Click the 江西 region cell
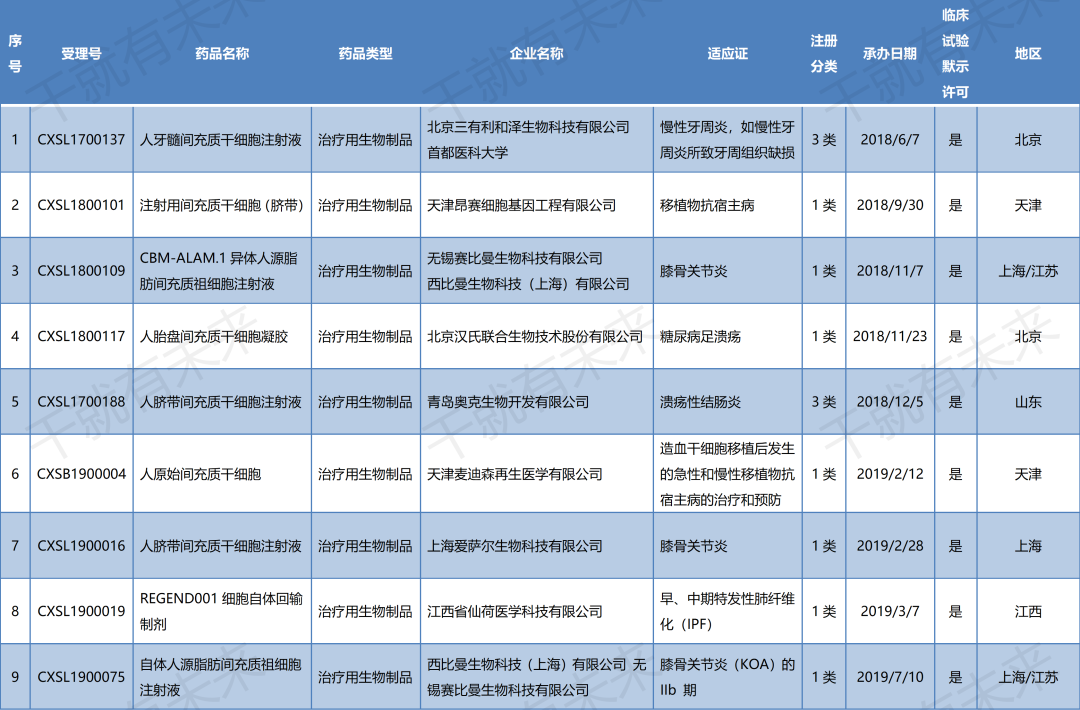Image resolution: width=1080 pixels, height=710 pixels. (x=1027, y=611)
